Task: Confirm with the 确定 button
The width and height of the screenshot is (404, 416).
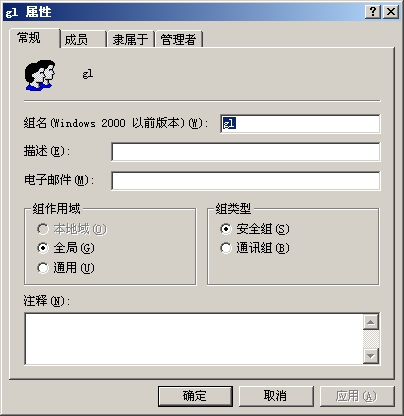Action: click(195, 396)
